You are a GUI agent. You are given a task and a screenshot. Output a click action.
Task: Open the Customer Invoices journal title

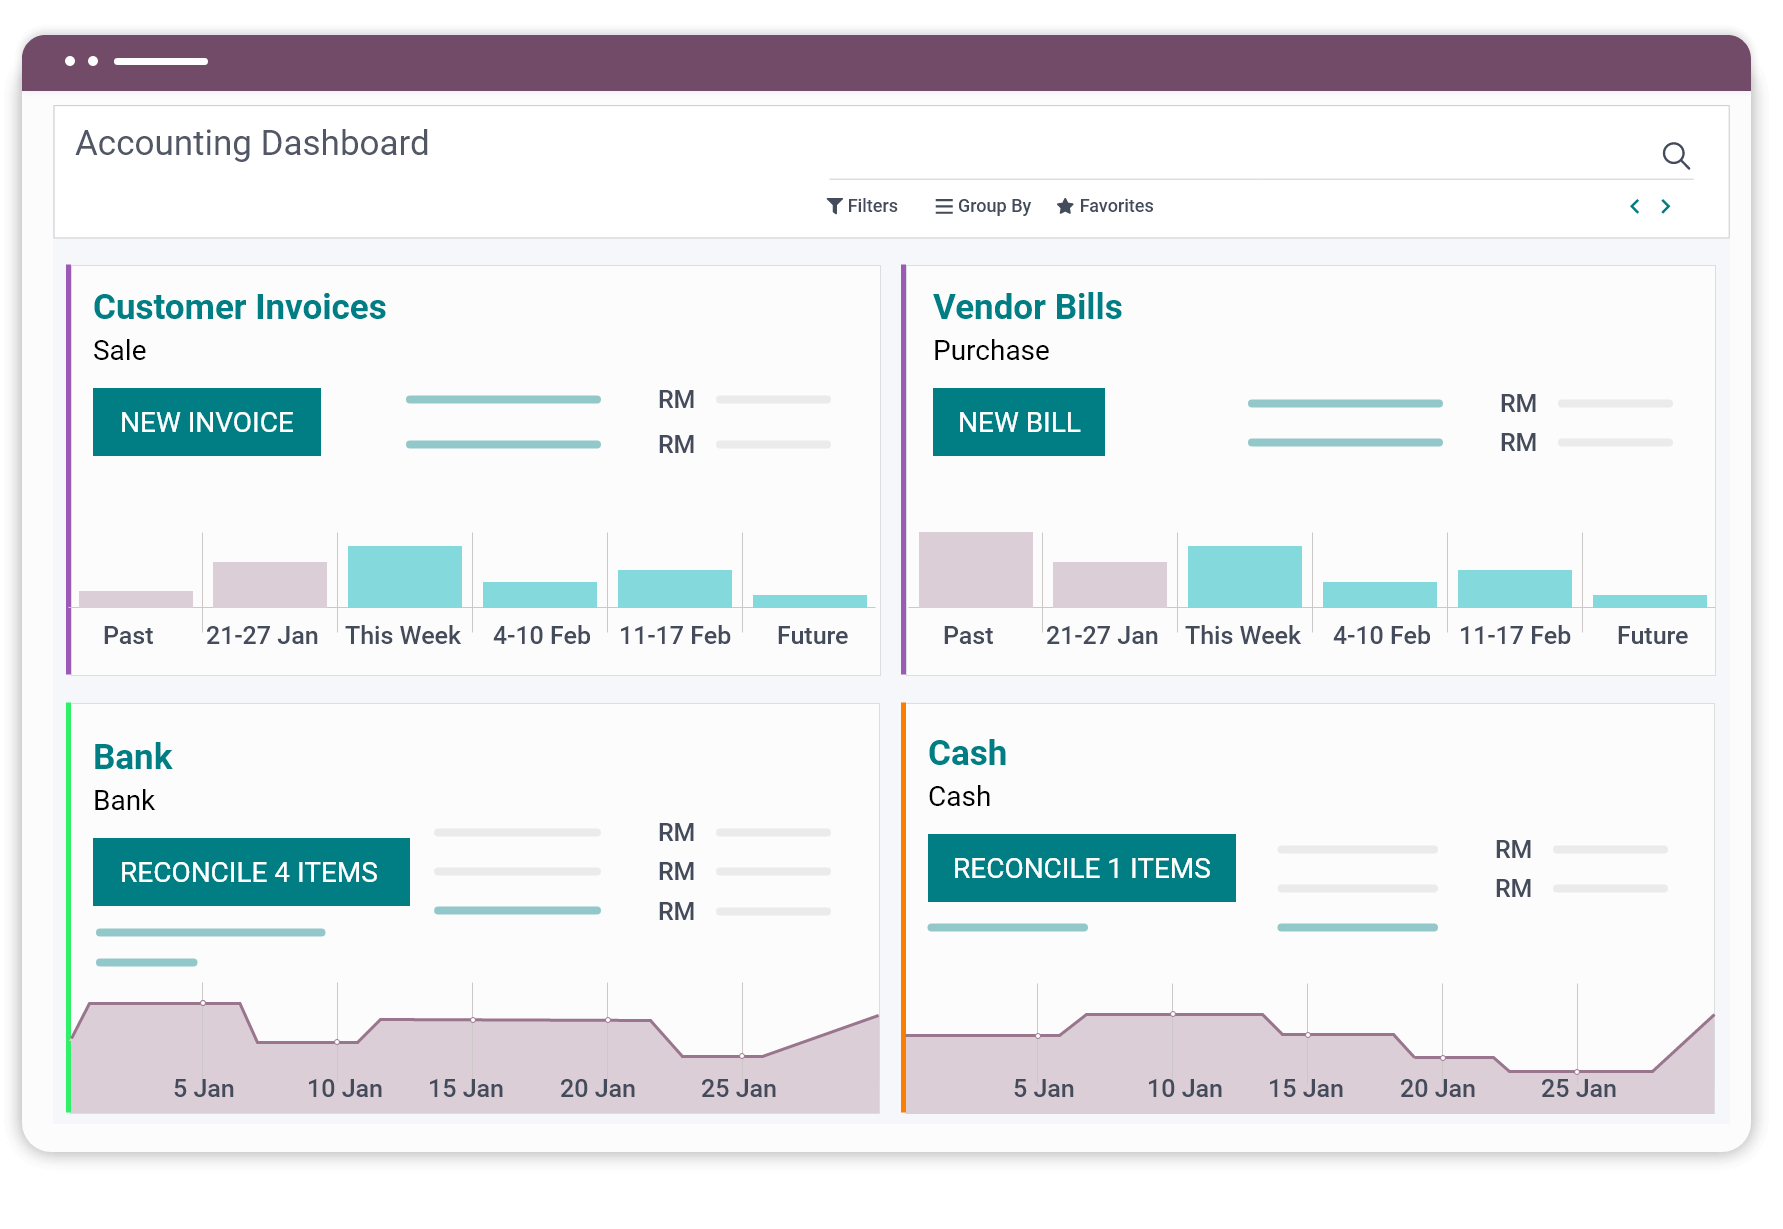pyautogui.click(x=240, y=307)
